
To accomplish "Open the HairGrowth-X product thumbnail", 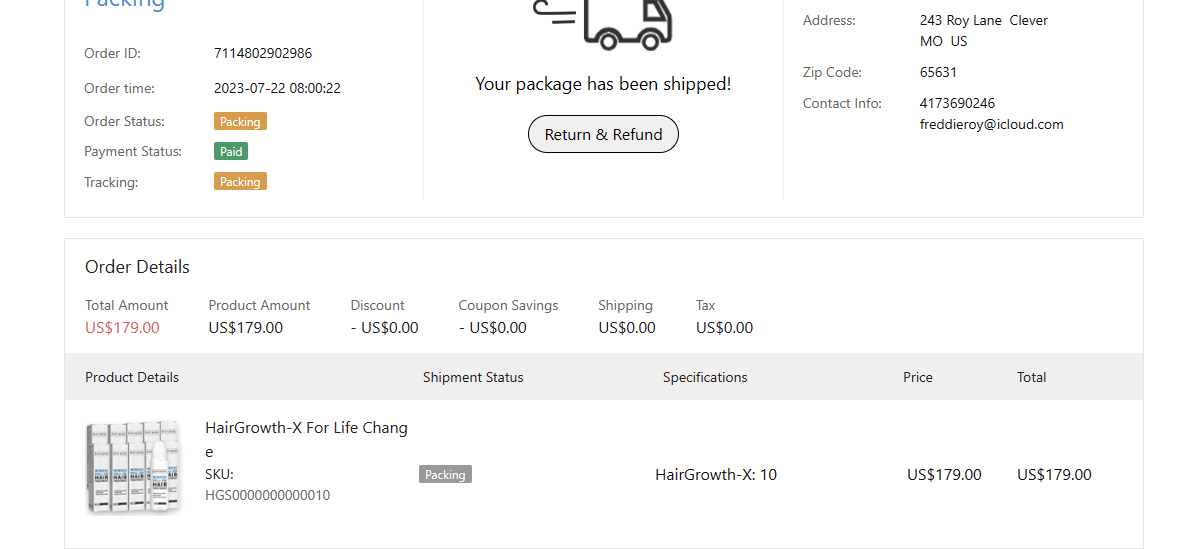I will coord(134,467).
